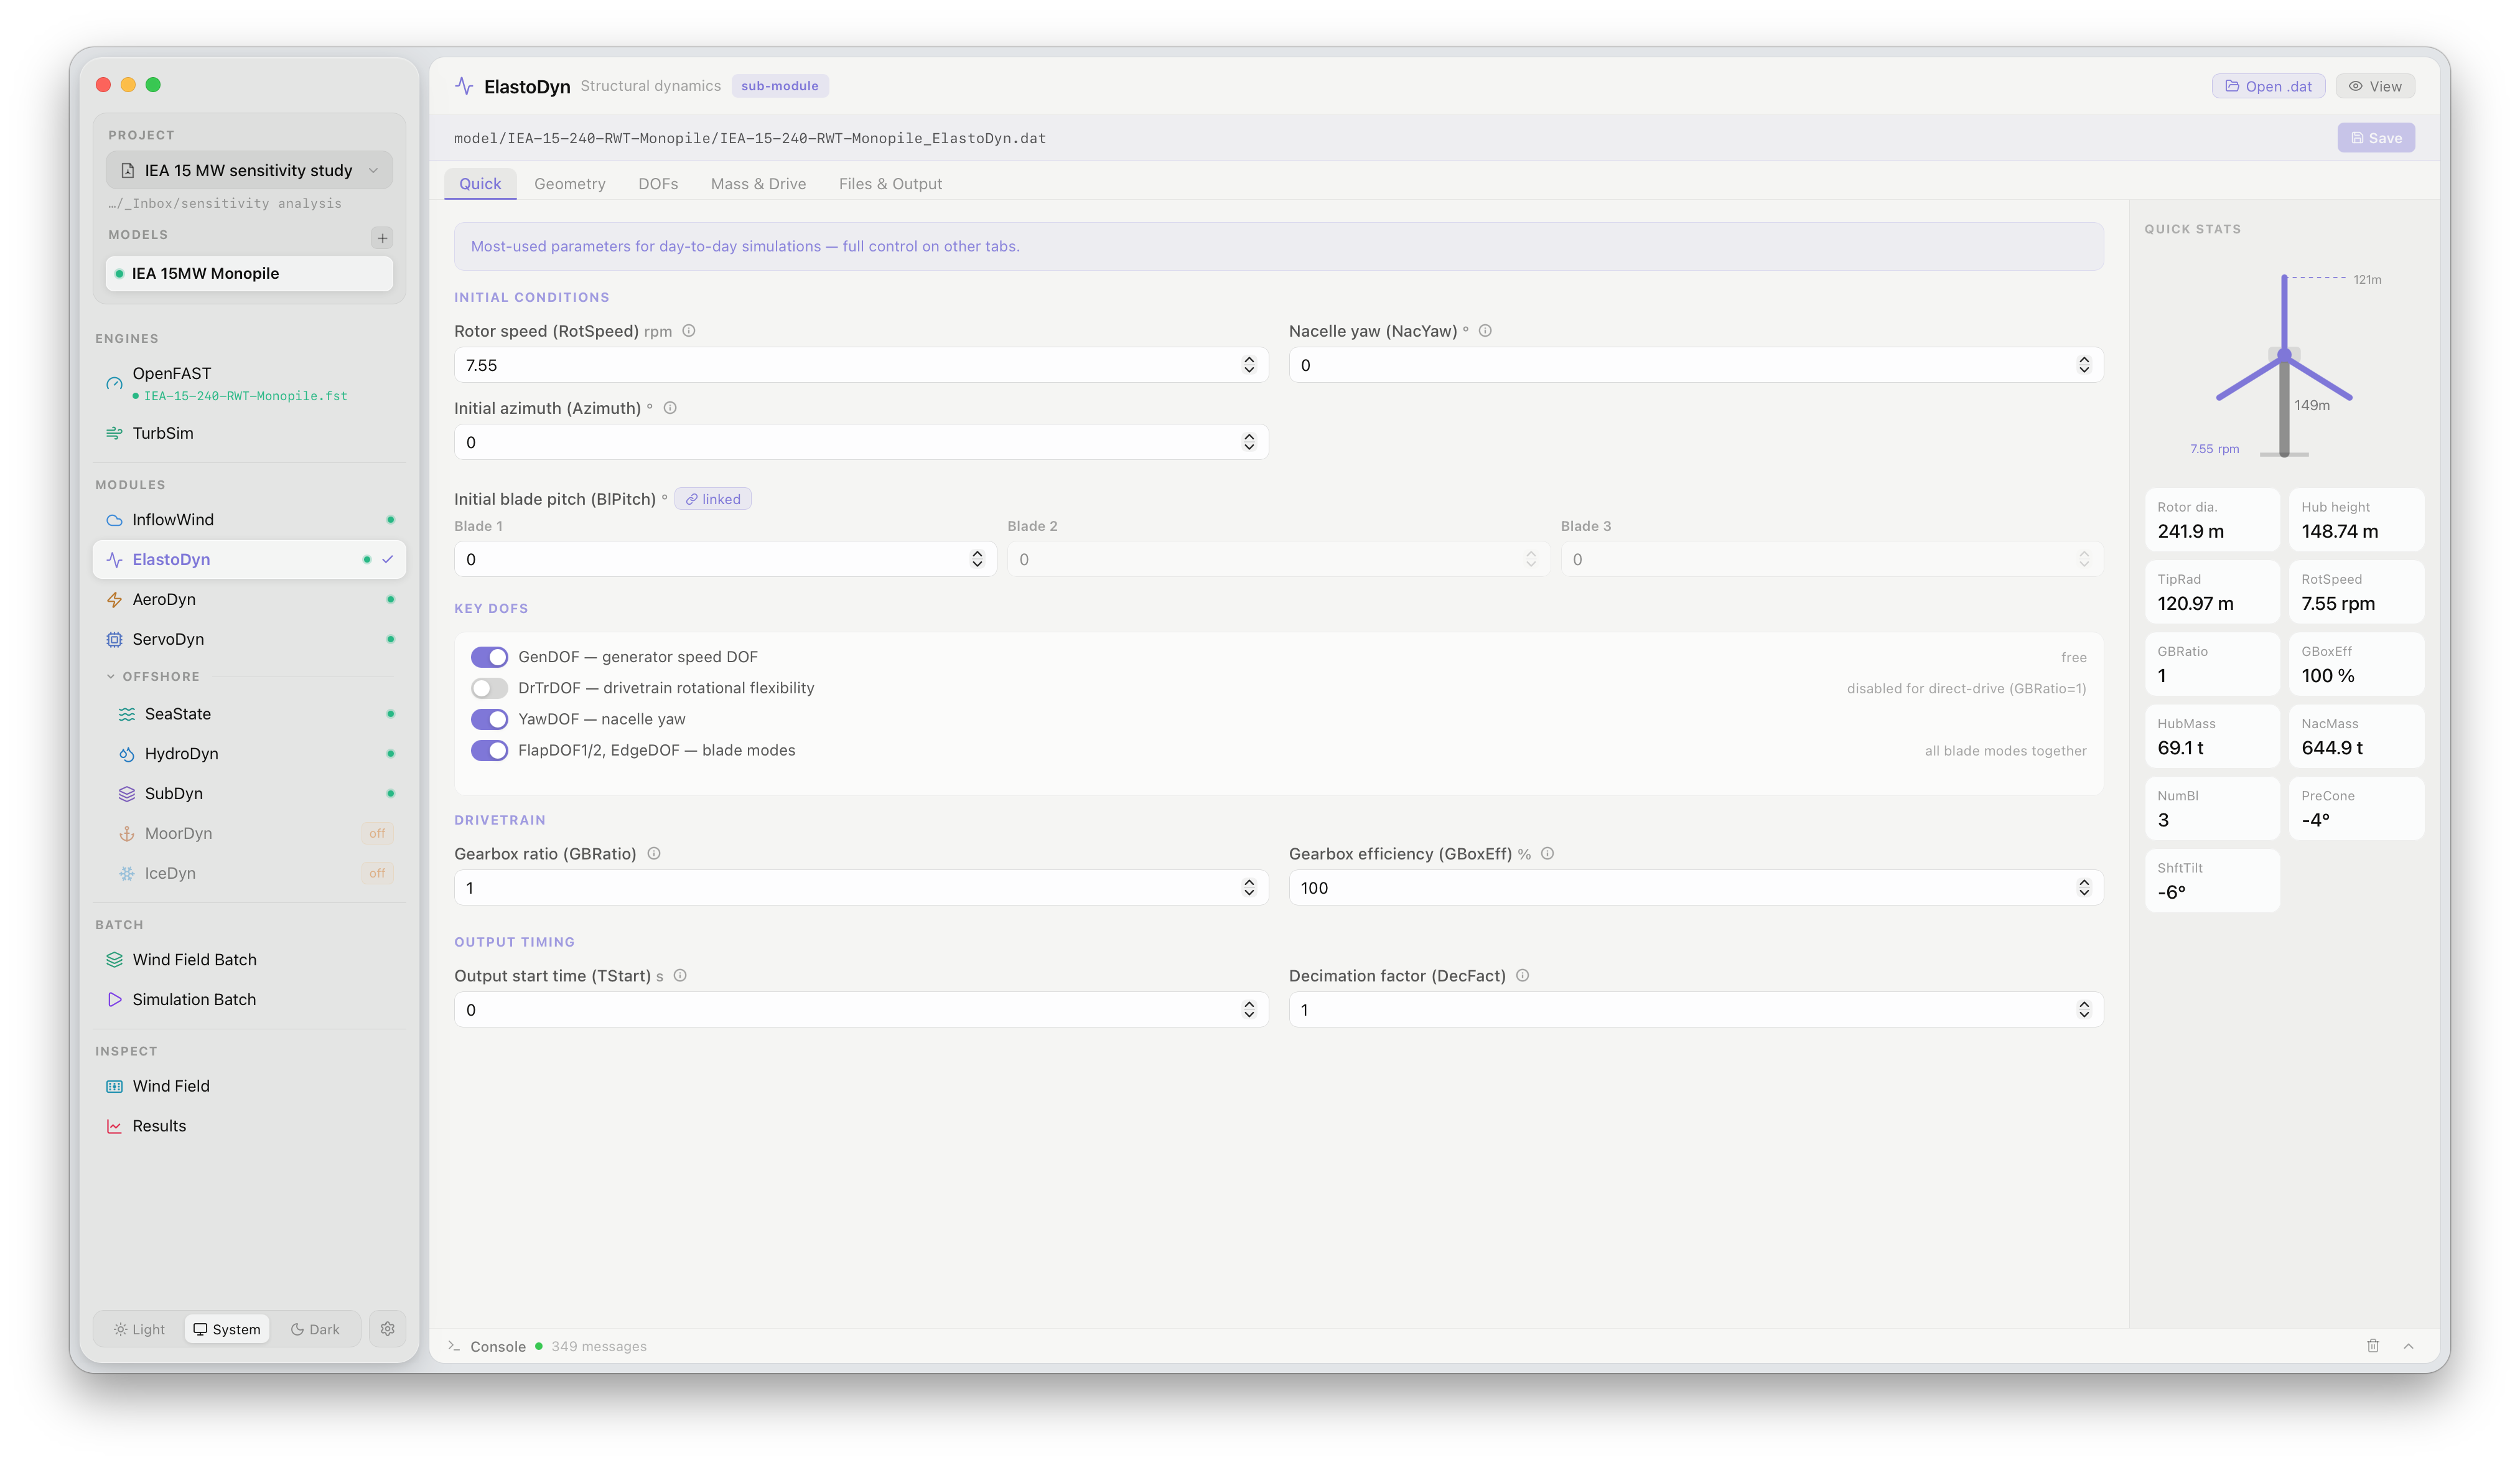Toggle MoorDyn off badge
The width and height of the screenshot is (2520, 1465).
377,834
